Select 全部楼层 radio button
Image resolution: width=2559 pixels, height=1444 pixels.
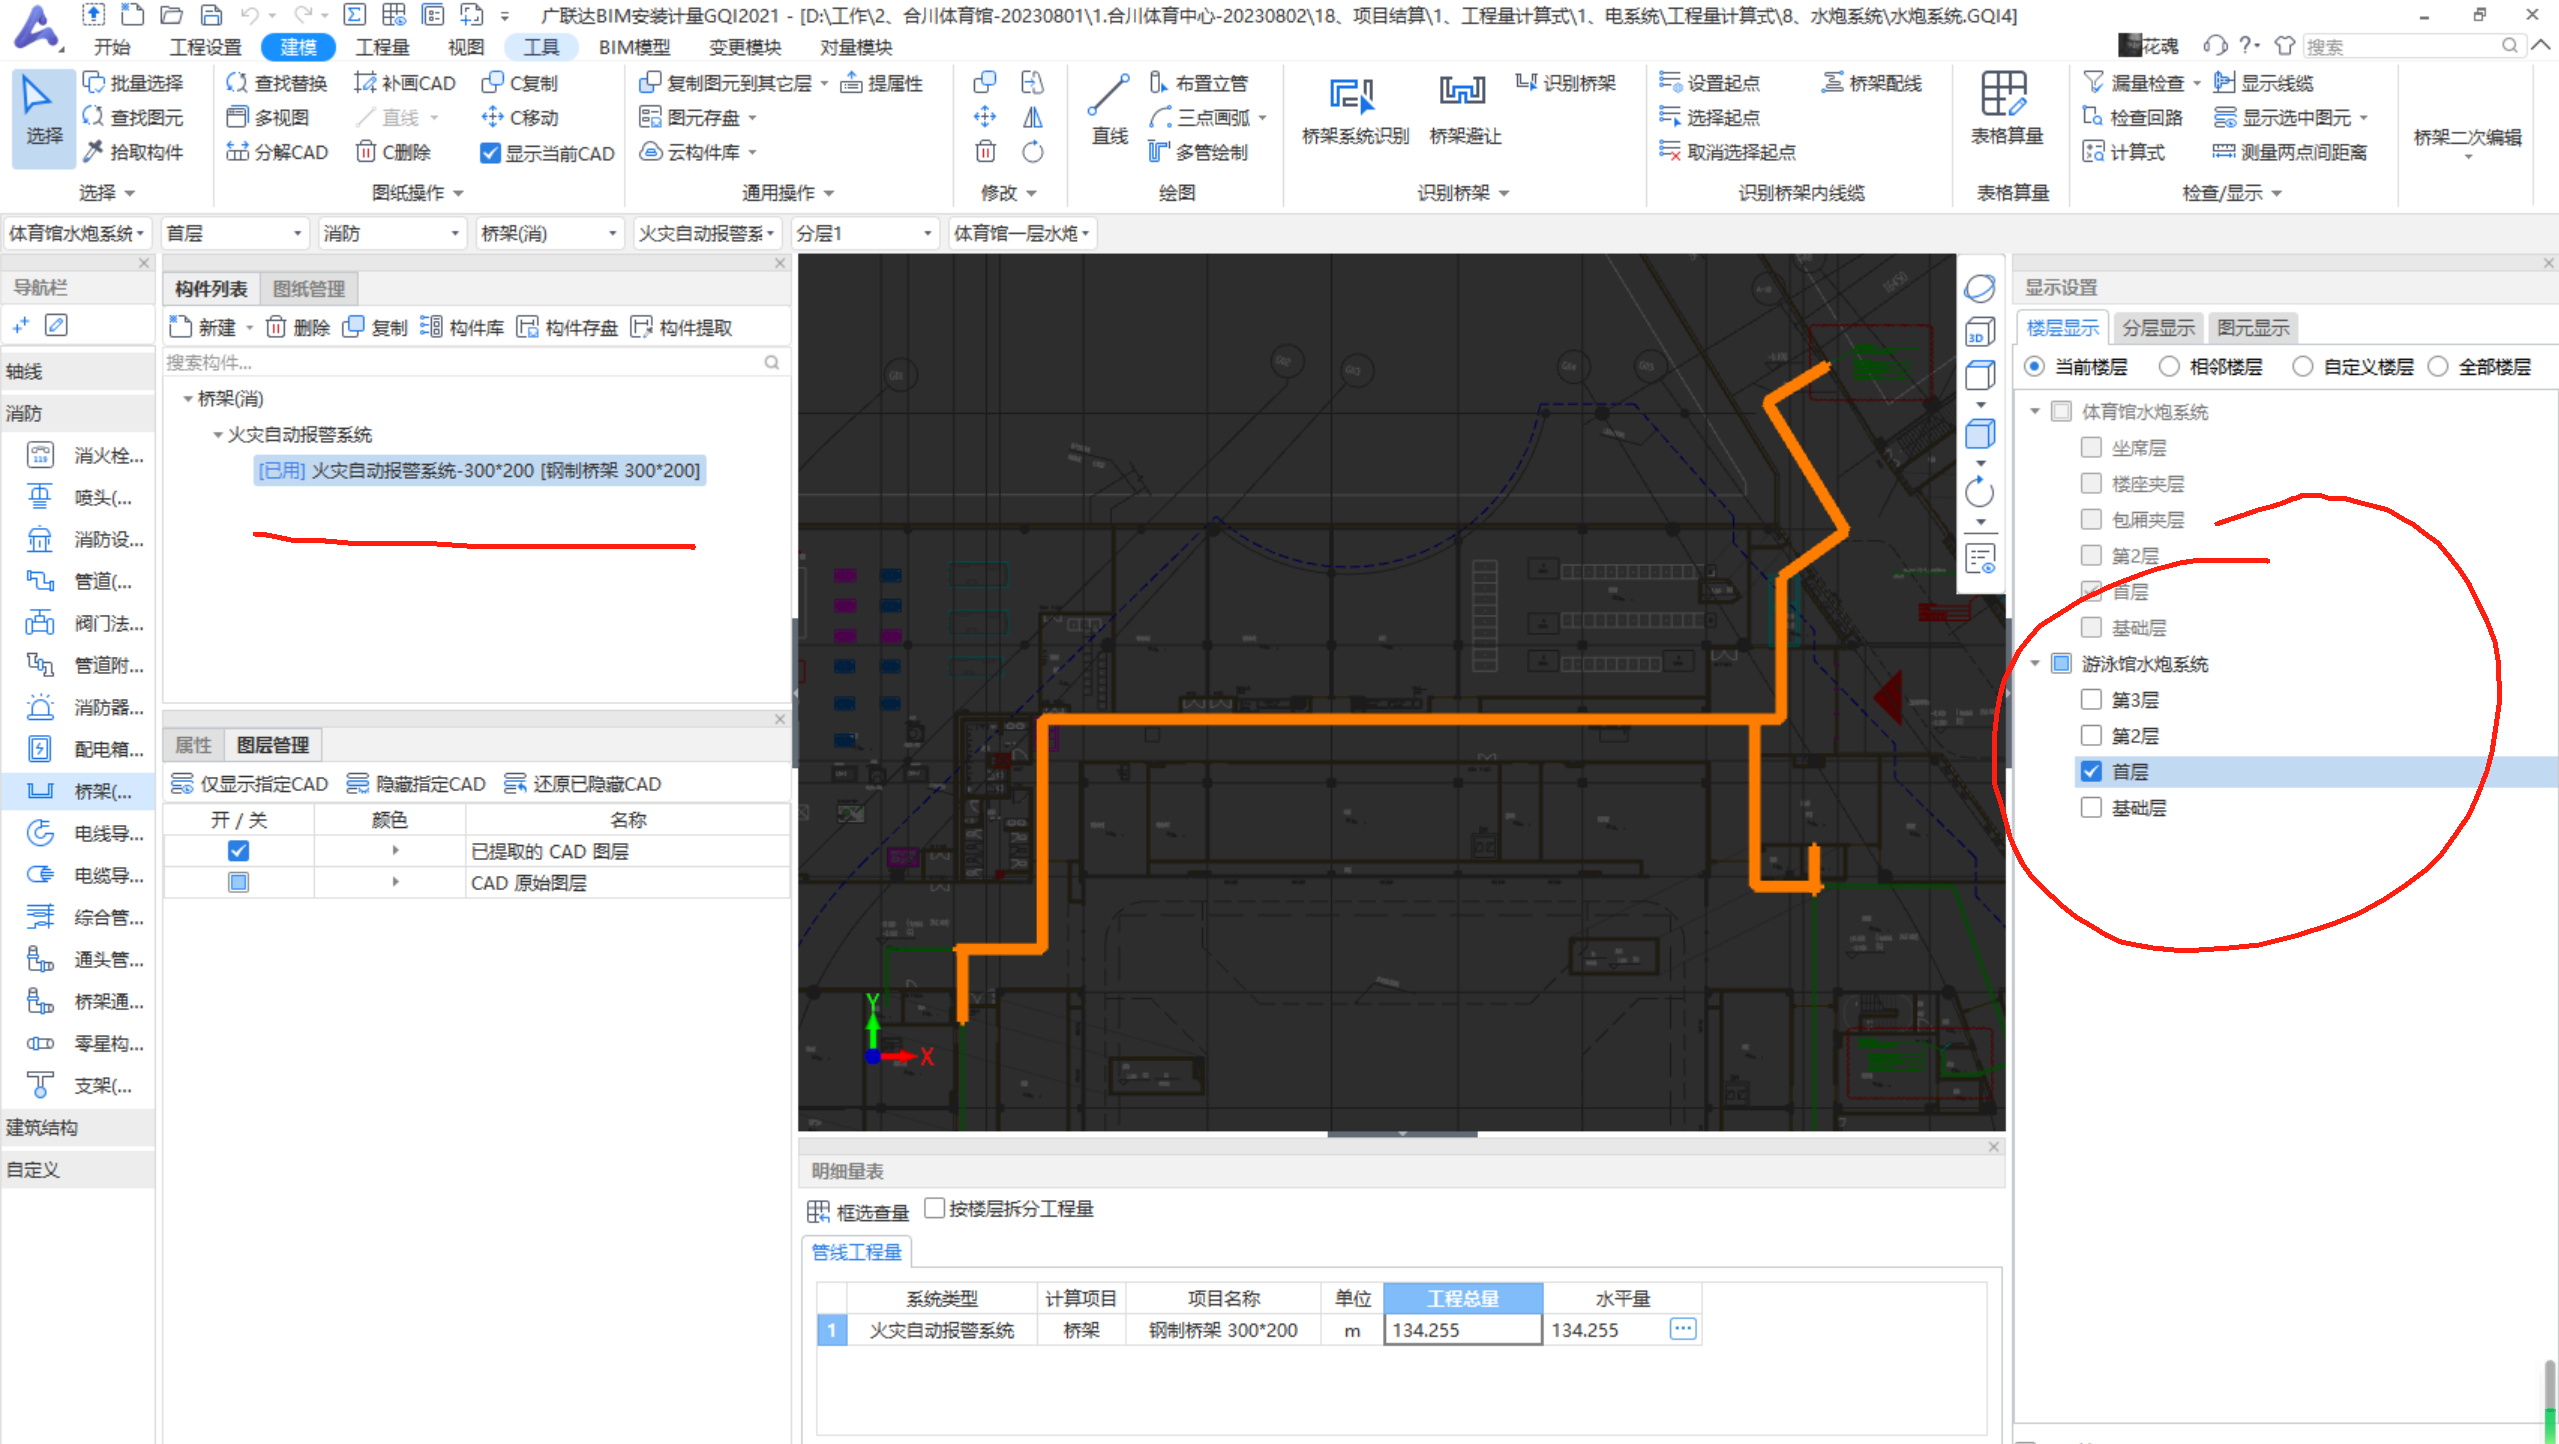point(2438,367)
